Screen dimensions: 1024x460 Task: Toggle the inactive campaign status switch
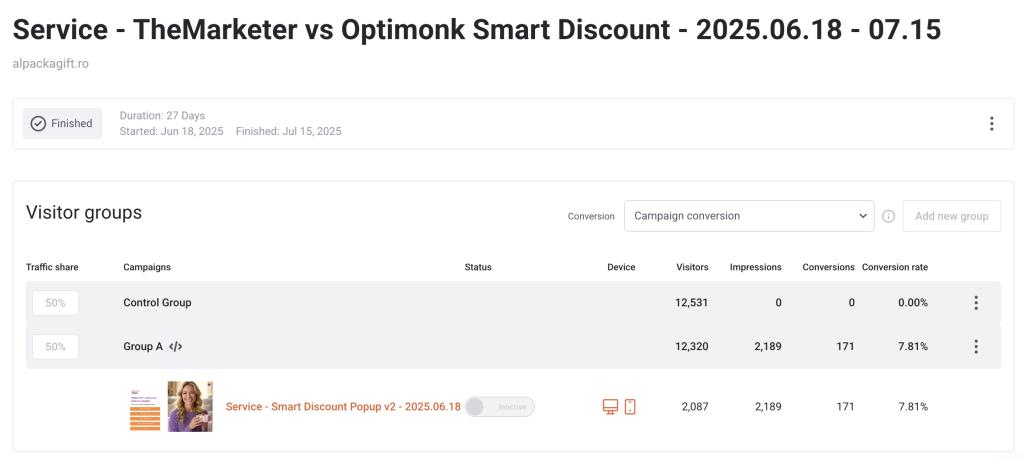[500, 407]
